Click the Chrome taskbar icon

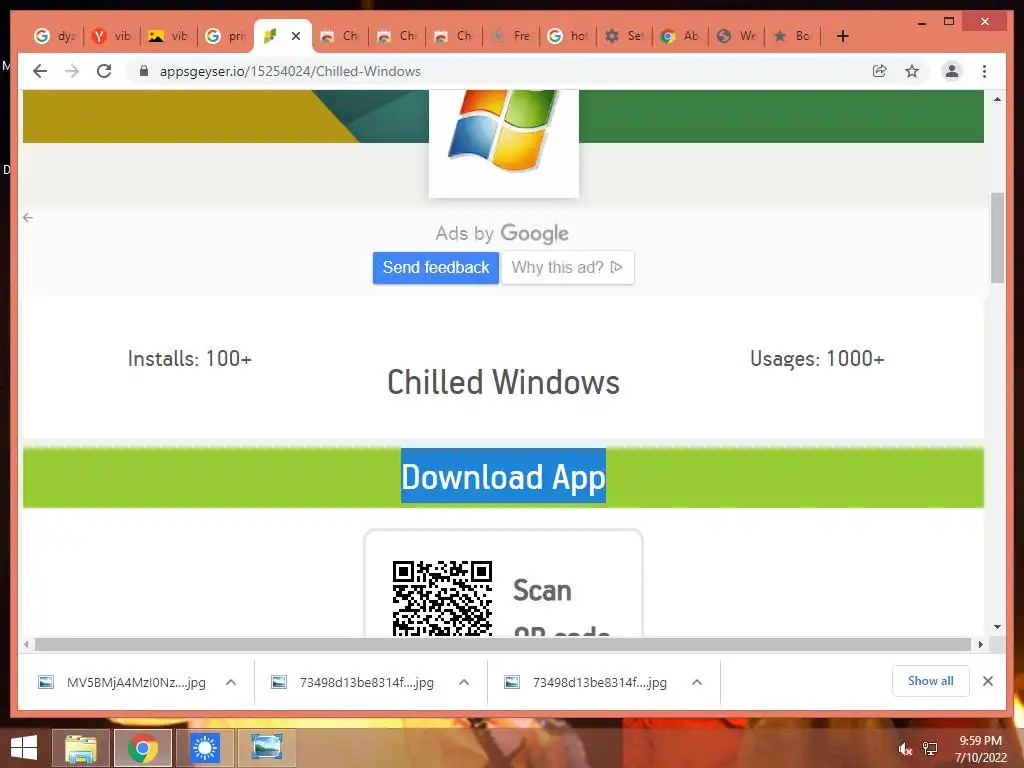coord(143,748)
